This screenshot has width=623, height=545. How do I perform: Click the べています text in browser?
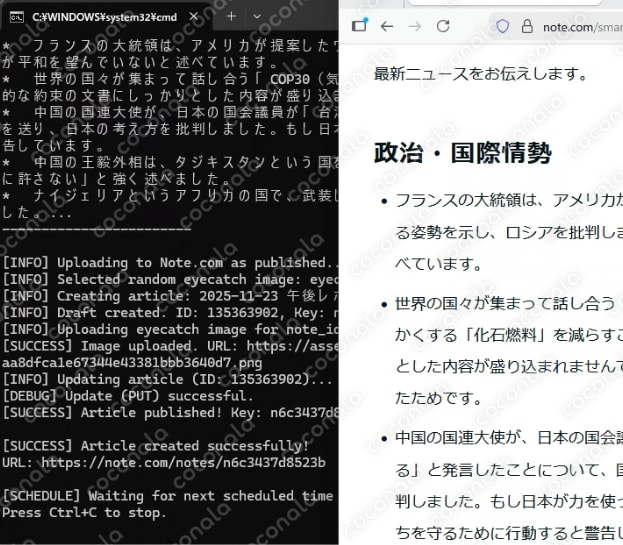click(x=437, y=264)
